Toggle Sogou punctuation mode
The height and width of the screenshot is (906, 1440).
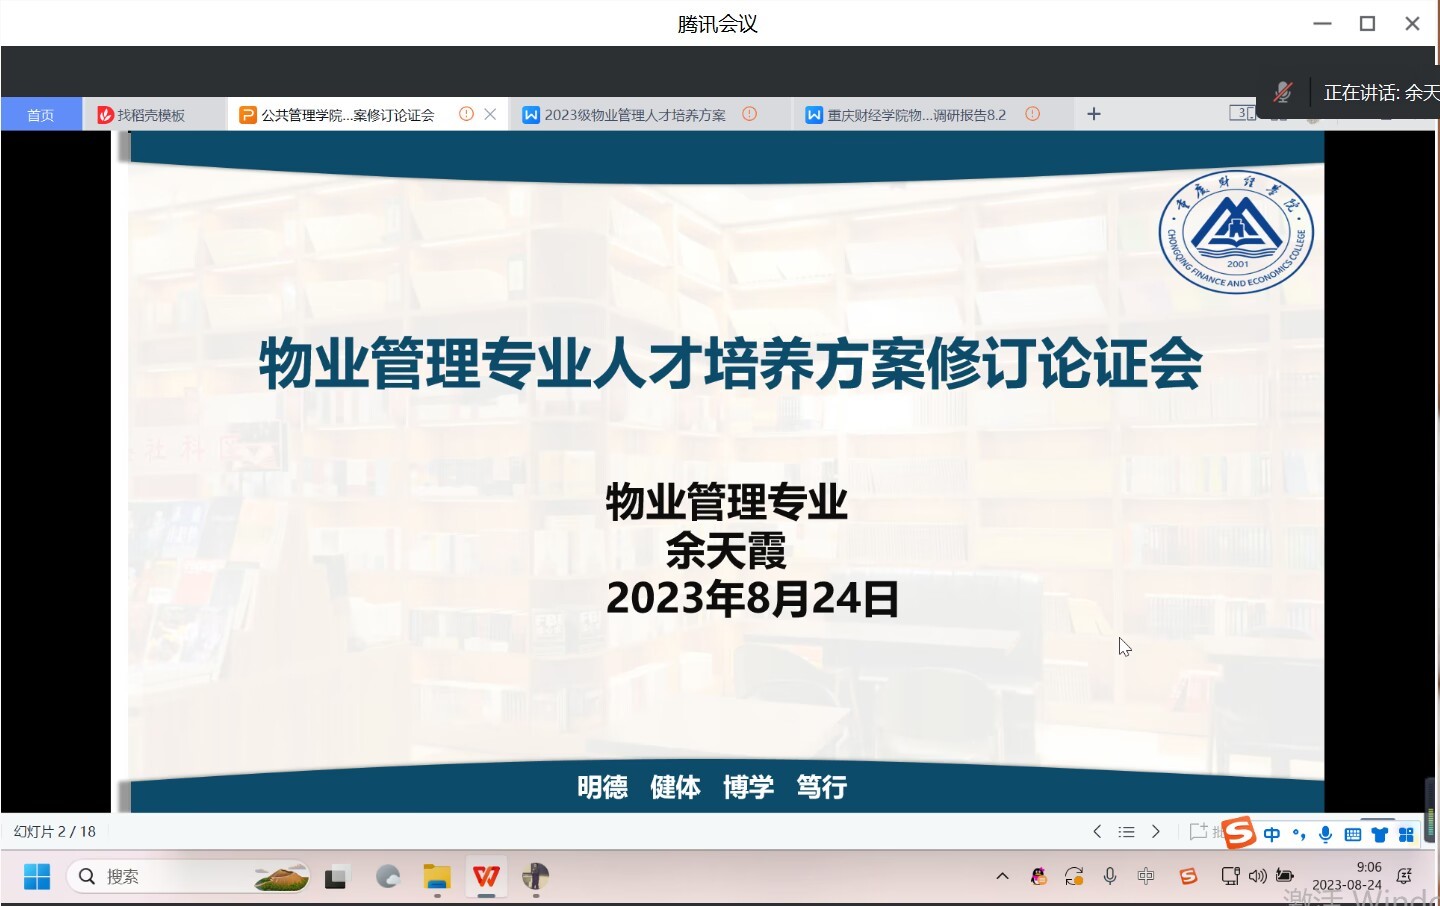[x=1299, y=834]
